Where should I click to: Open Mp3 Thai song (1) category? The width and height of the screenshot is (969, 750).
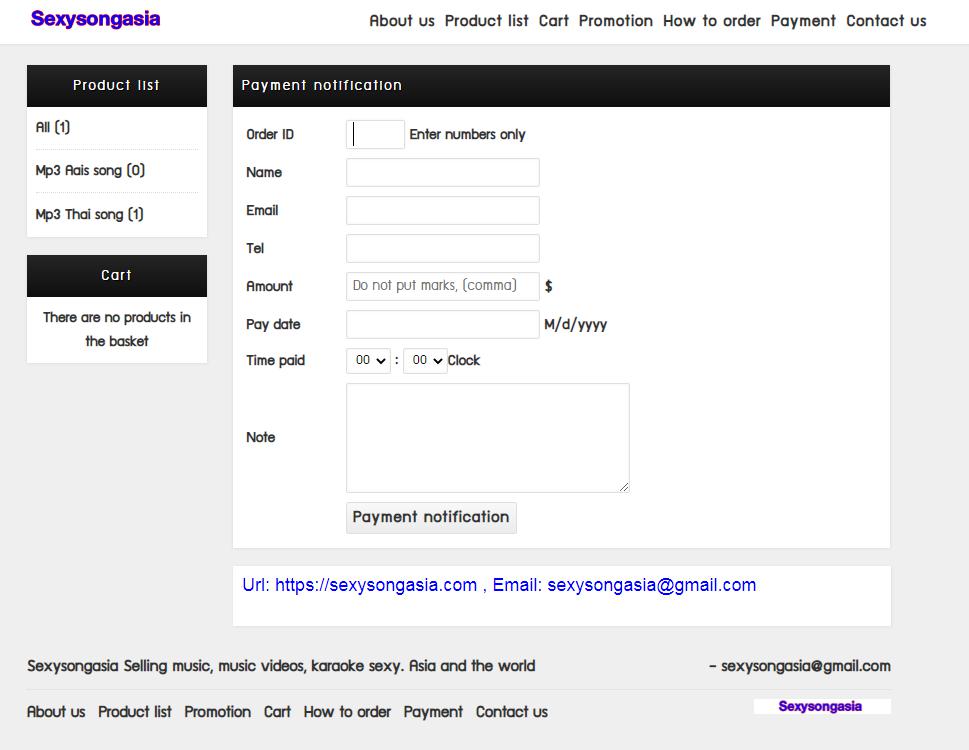[x=89, y=215]
